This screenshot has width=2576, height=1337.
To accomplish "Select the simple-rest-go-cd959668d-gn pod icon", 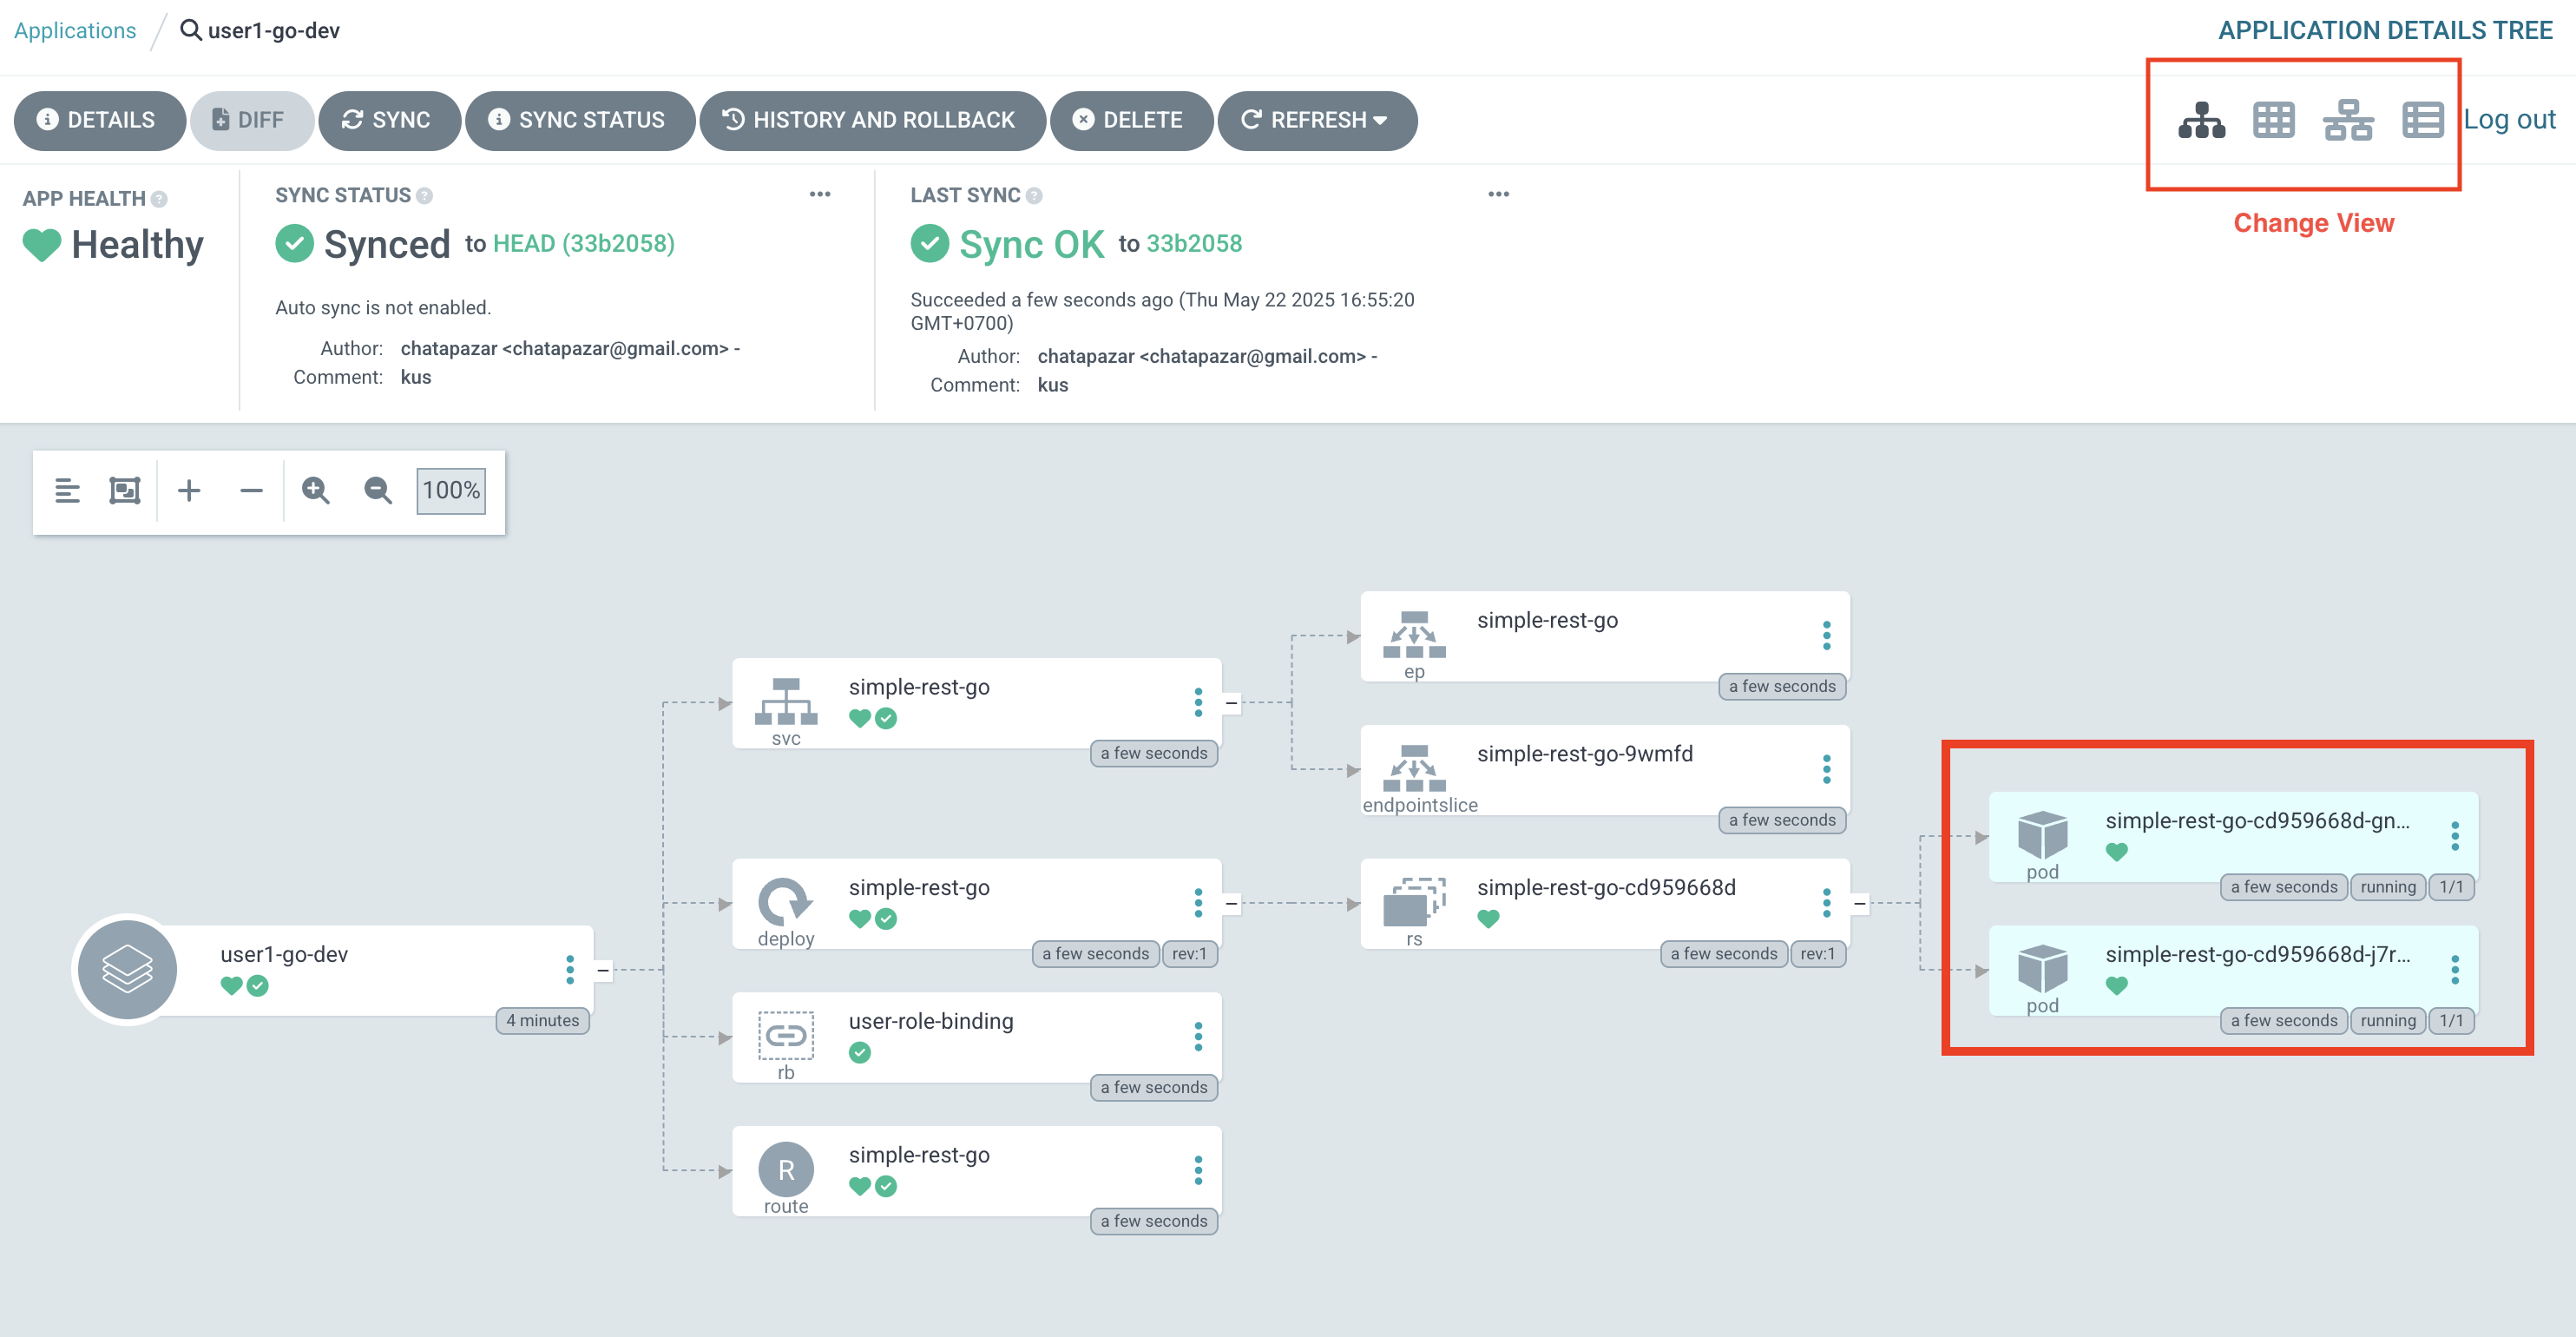I will pyautogui.click(x=2042, y=834).
